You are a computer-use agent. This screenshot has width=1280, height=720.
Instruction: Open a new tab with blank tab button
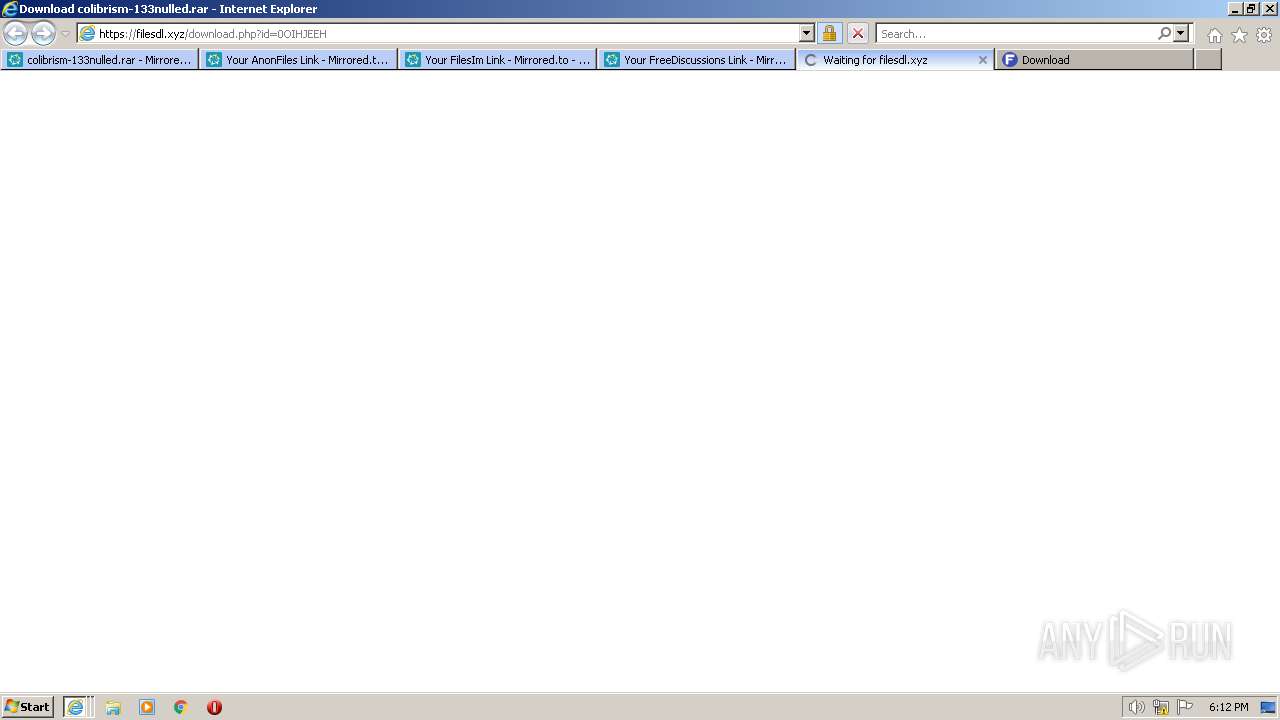point(1208,60)
